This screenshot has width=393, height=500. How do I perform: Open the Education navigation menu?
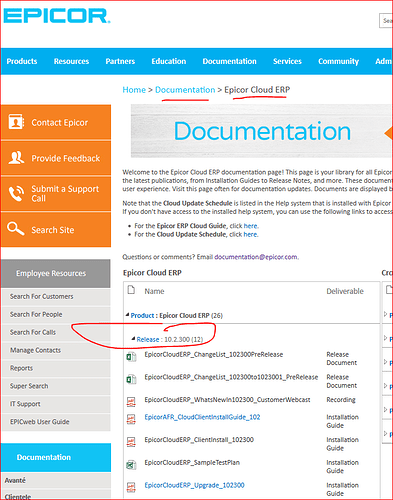click(x=169, y=61)
